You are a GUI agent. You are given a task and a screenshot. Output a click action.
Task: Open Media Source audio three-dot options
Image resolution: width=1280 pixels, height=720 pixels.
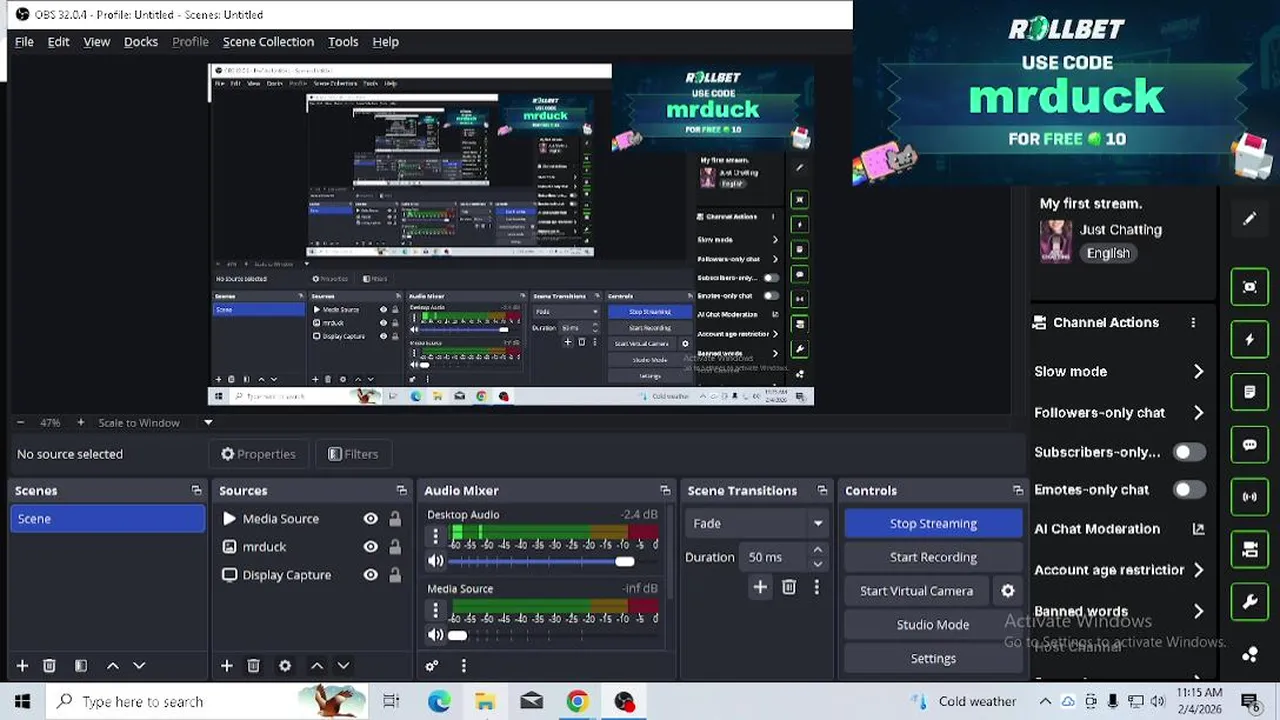(435, 610)
